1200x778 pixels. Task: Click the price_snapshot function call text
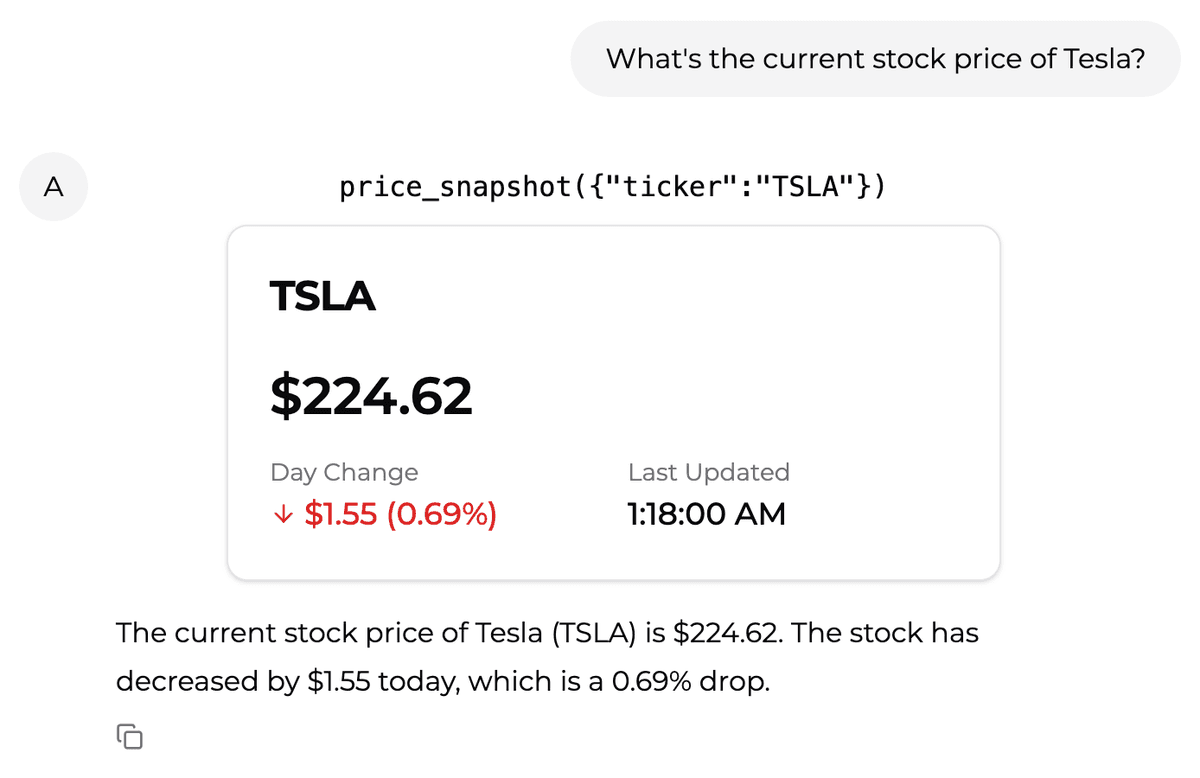coord(614,186)
